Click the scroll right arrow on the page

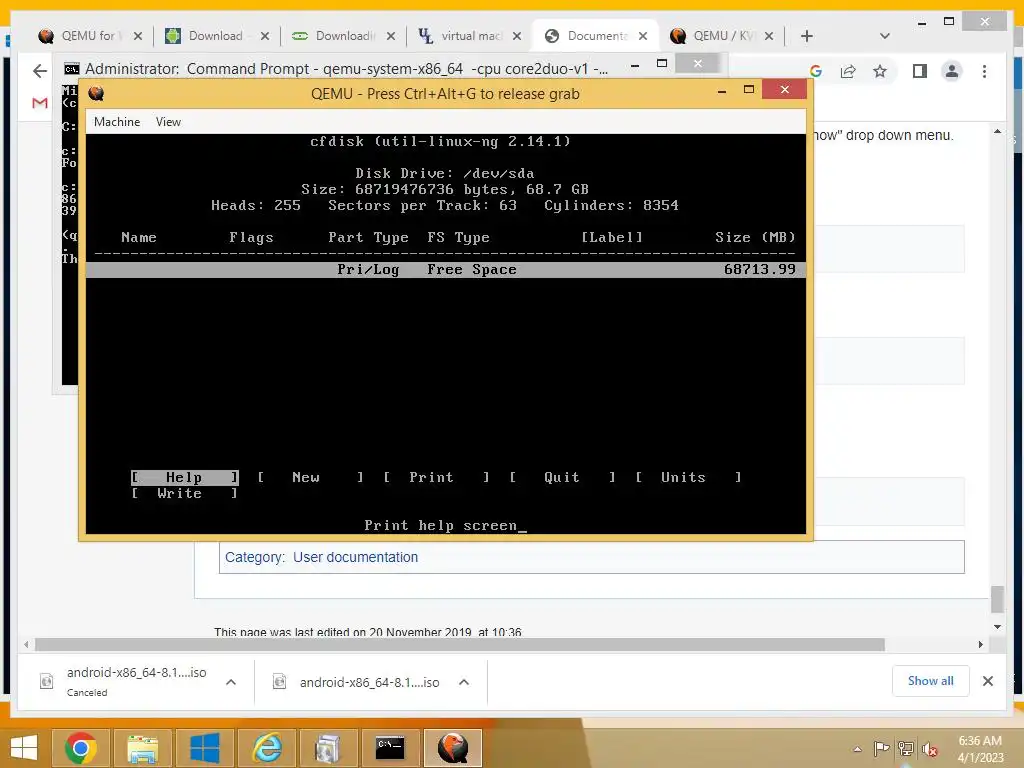[x=980, y=645]
